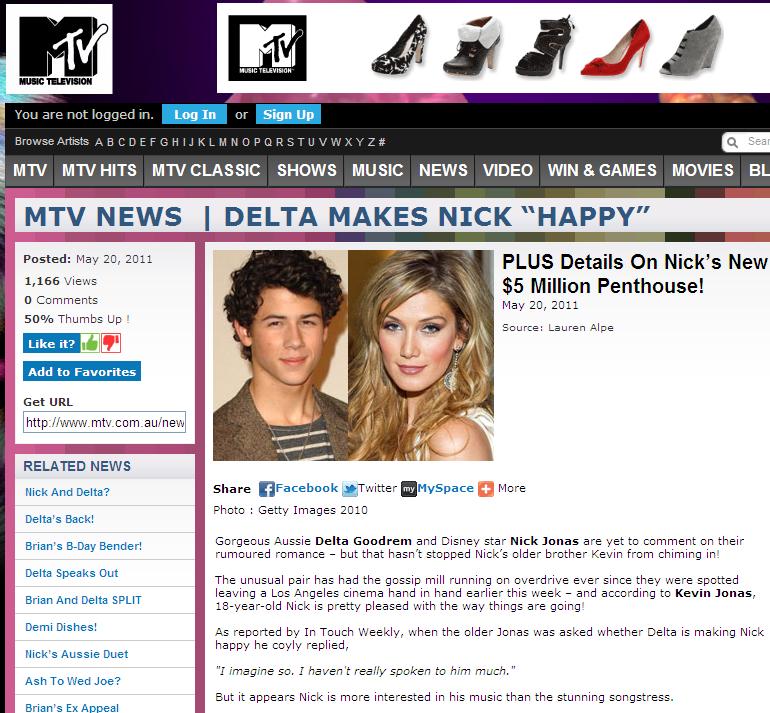Click the magnifying glass search icon
The image size is (770, 713).
pos(732,142)
